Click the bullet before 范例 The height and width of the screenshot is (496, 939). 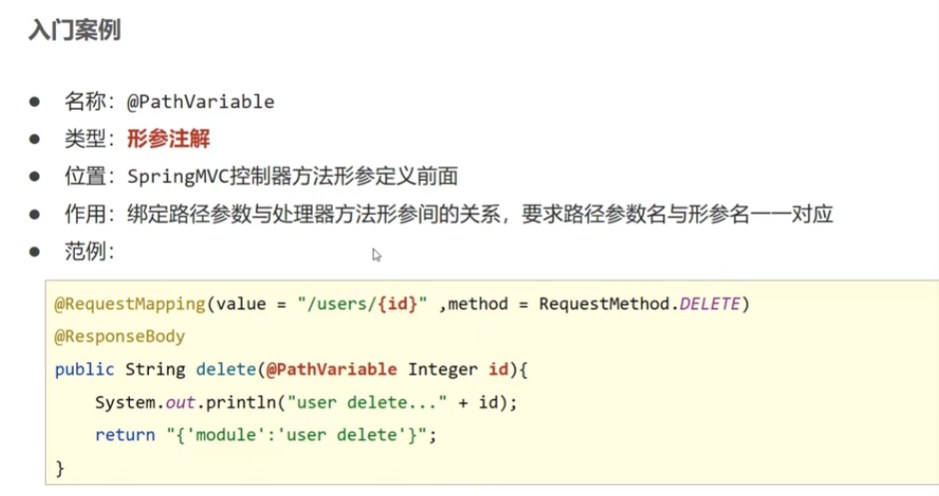[35, 252]
